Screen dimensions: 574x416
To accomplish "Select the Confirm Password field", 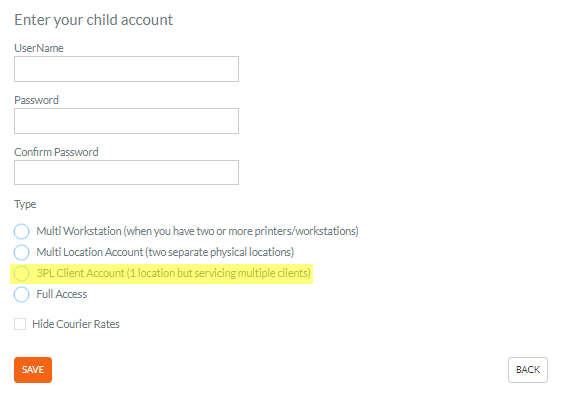I will 126,172.
